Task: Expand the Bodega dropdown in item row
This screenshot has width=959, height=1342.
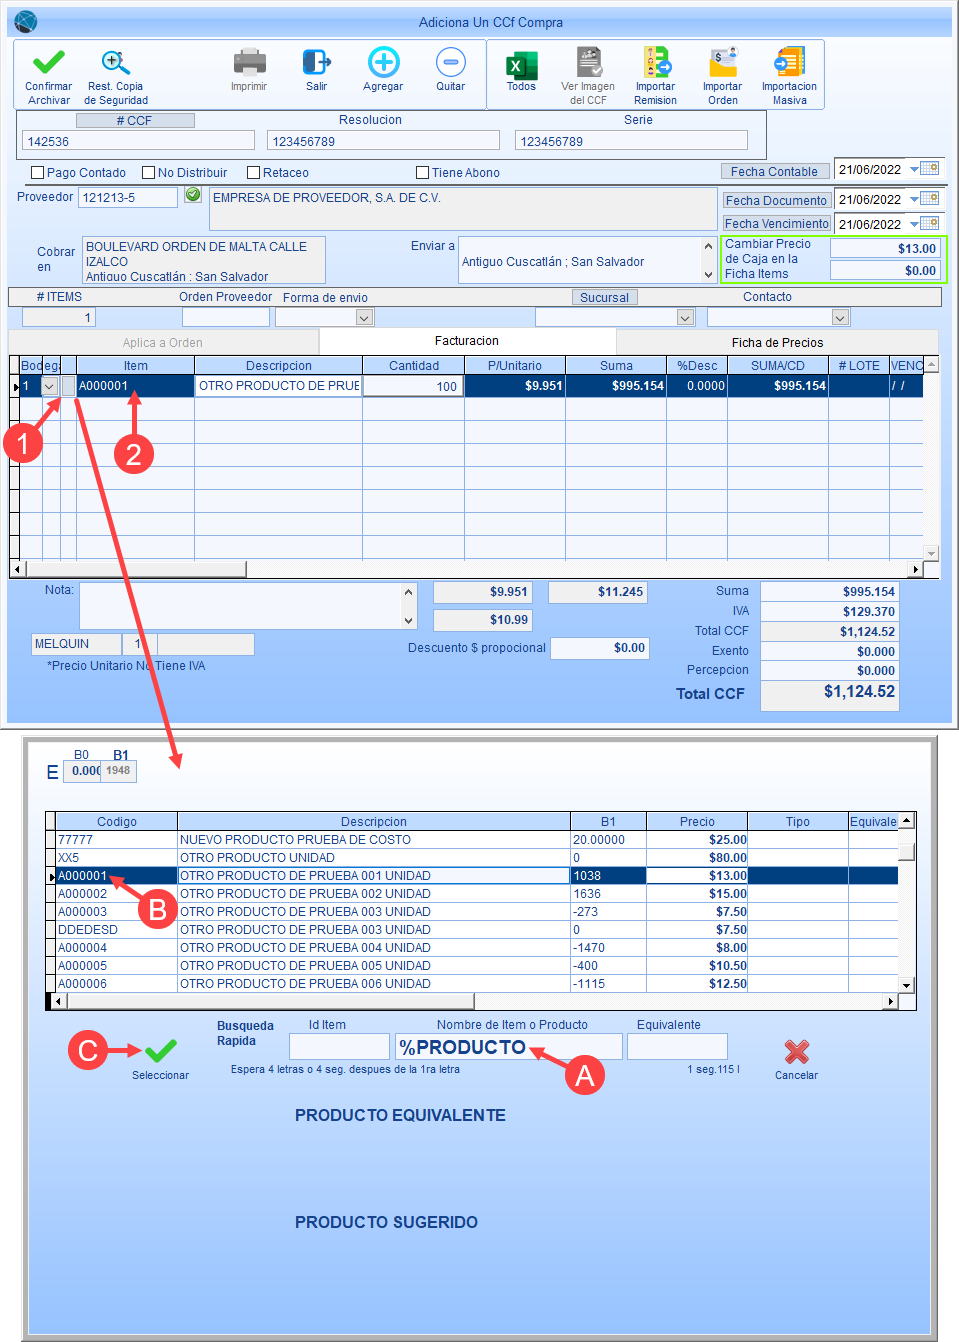Action: 49,386
